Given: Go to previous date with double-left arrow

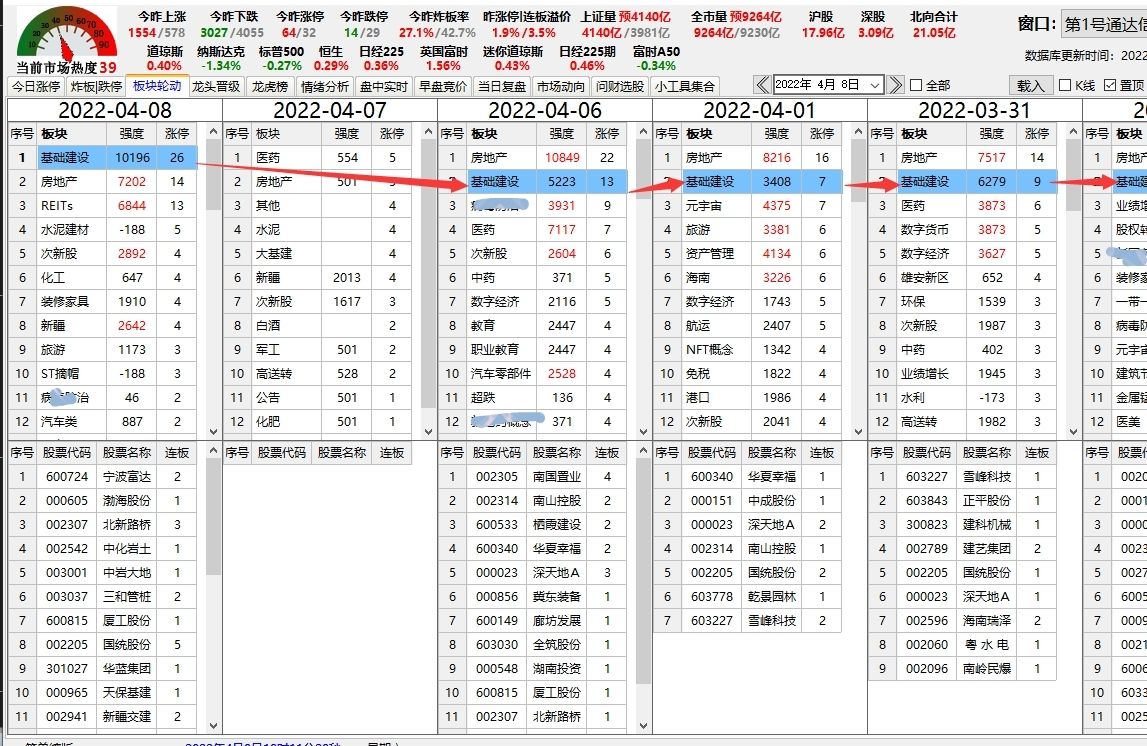Looking at the screenshot, I should pos(761,85).
